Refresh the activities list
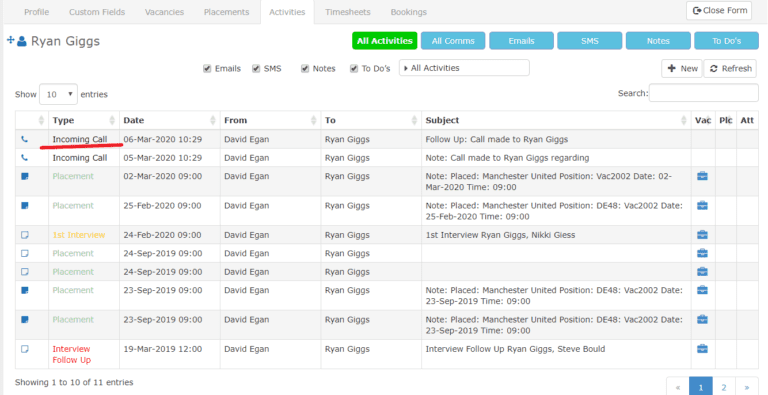 (x=730, y=69)
